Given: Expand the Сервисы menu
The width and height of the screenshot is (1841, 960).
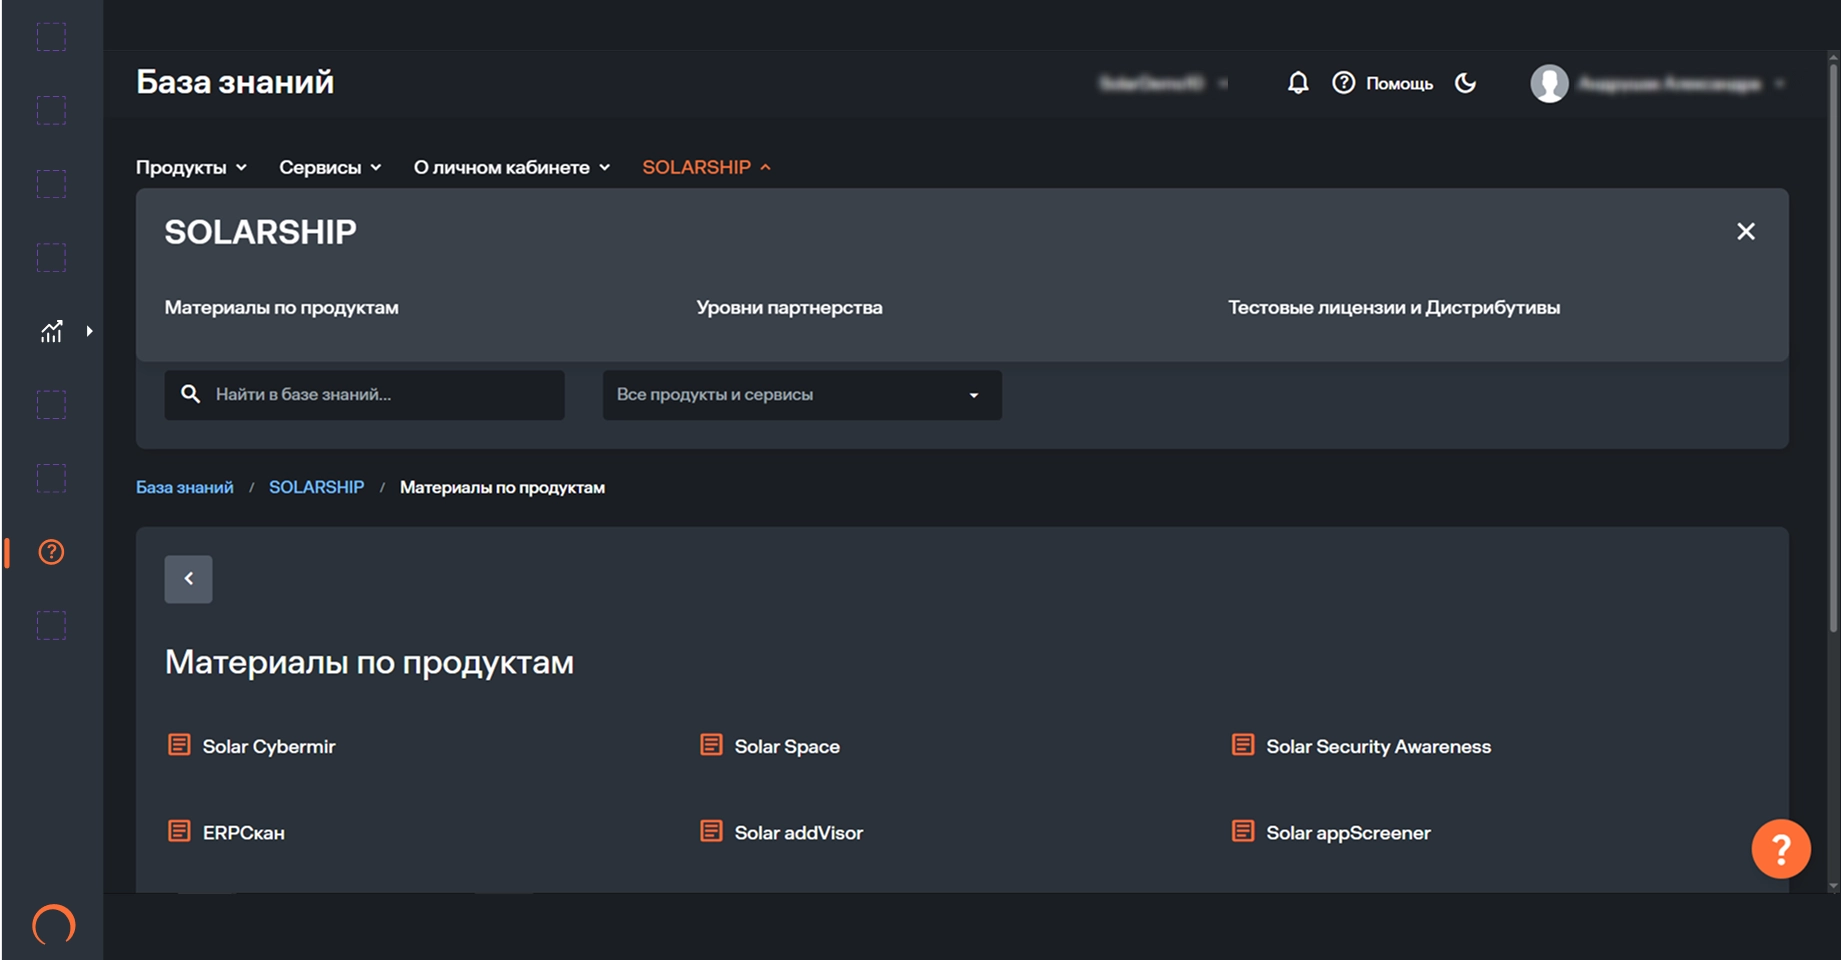Looking at the screenshot, I should [x=330, y=167].
